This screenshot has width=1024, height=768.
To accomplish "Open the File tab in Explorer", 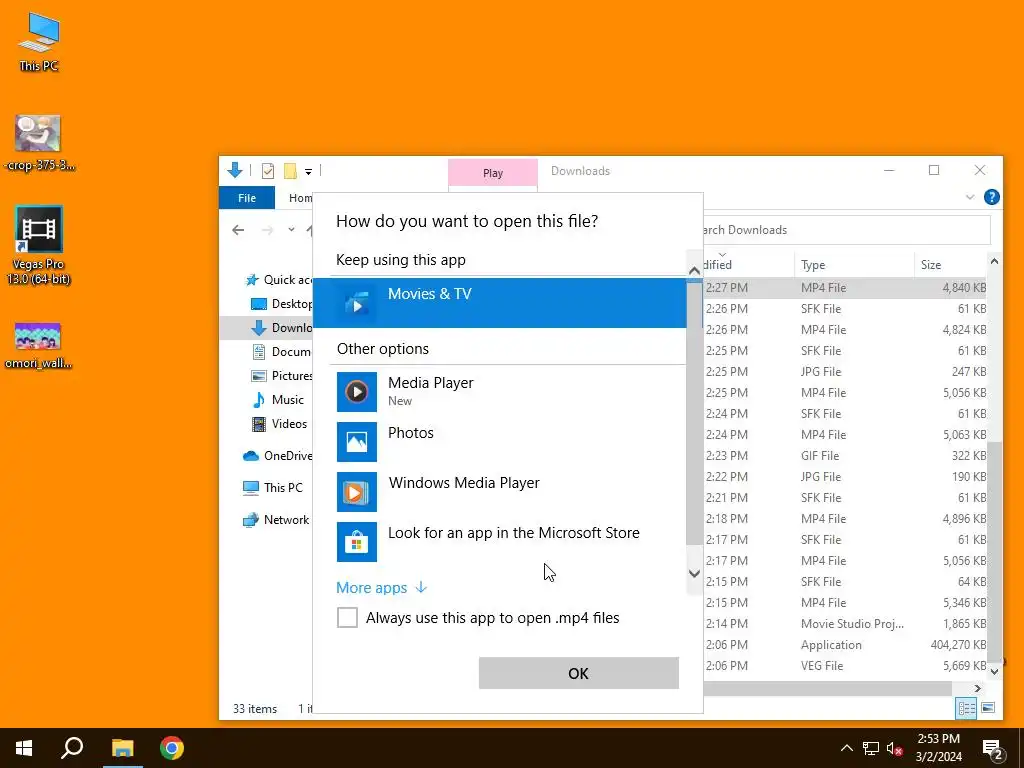I will (x=247, y=198).
